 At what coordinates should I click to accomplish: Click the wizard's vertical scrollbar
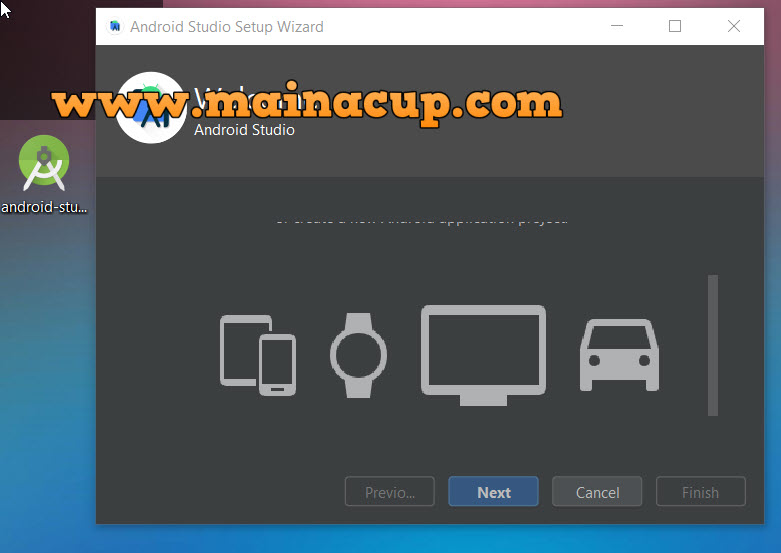coord(713,345)
